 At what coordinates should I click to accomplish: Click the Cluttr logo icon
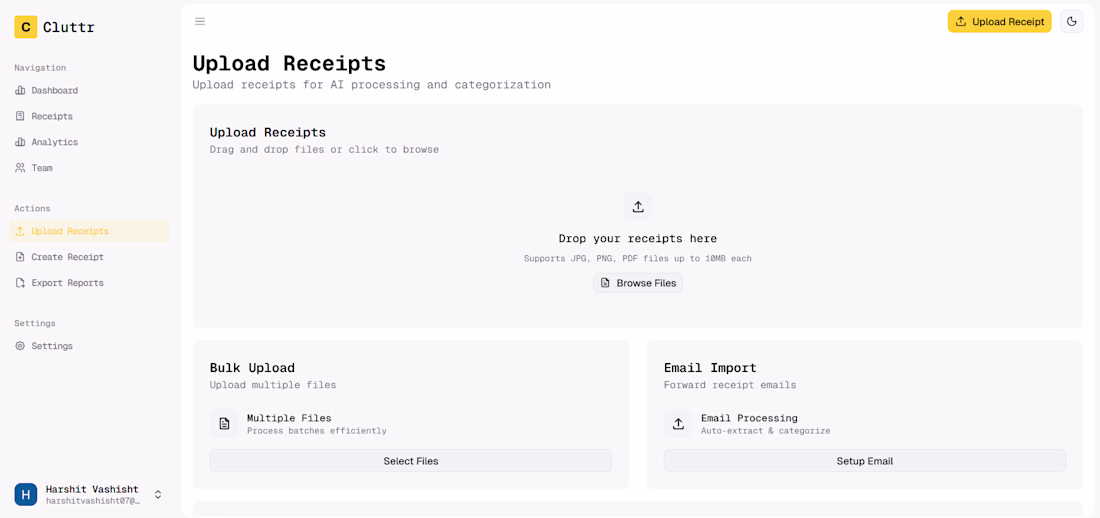tap(26, 27)
